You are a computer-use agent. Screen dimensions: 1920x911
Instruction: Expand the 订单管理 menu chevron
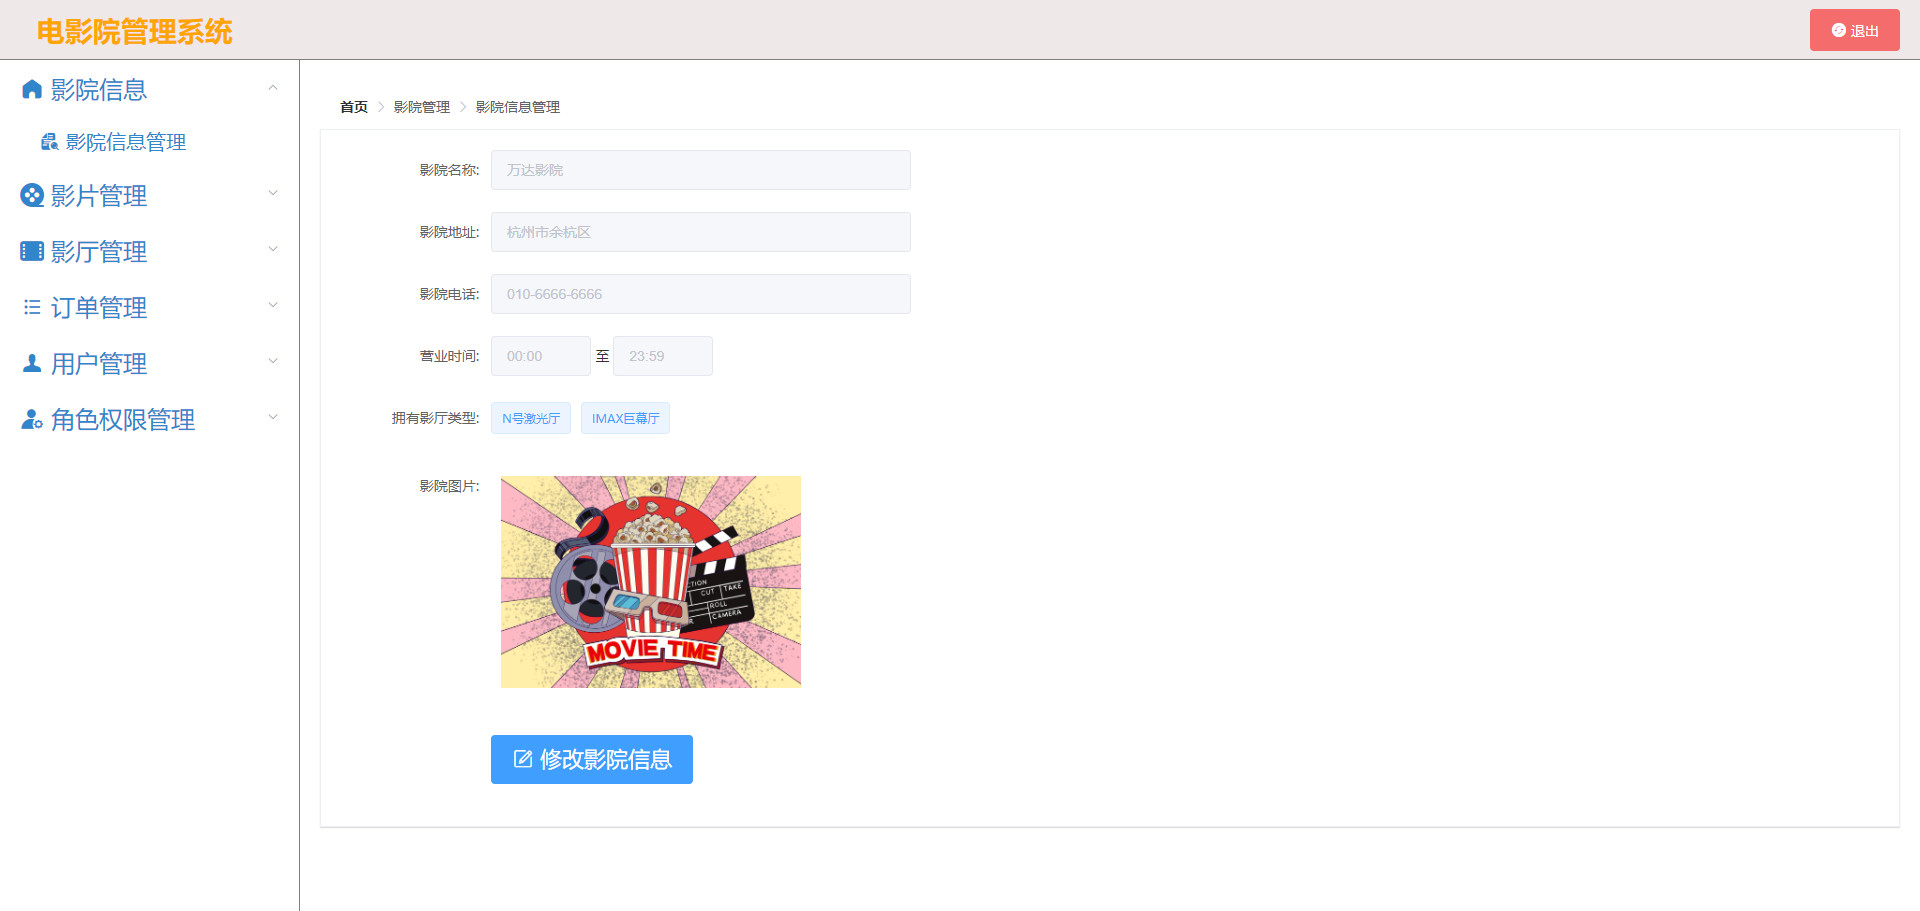273,306
